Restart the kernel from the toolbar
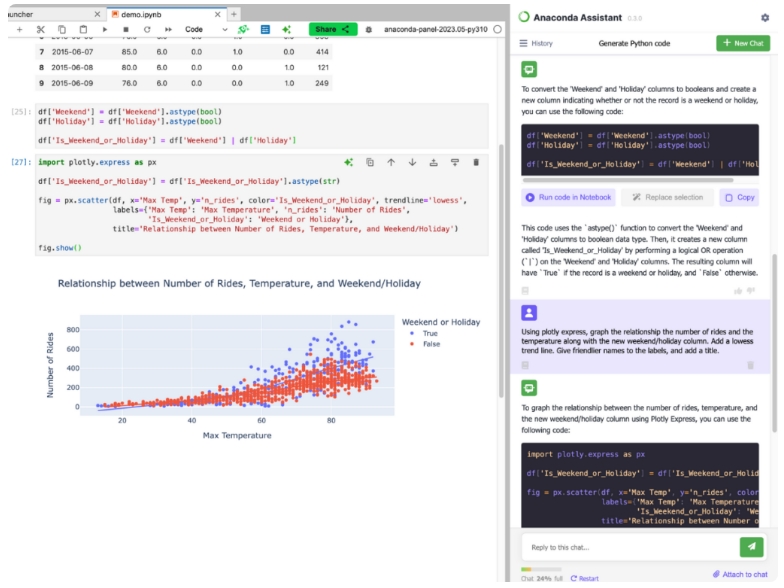 147,30
